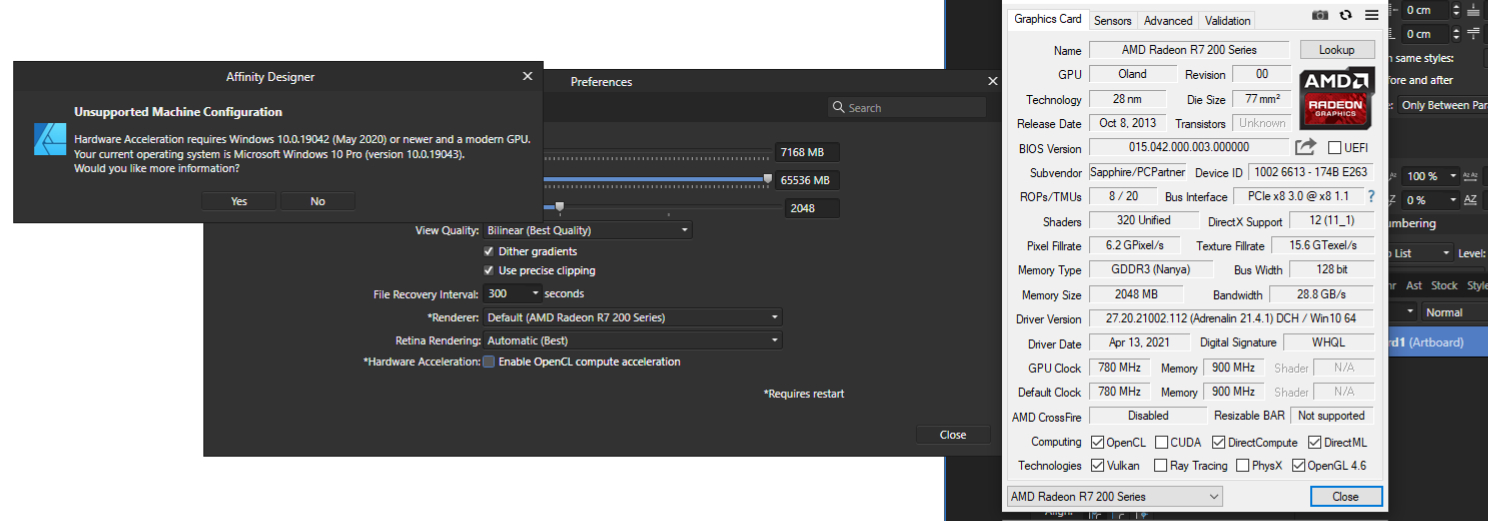The width and height of the screenshot is (1488, 521).
Task: Switch to the Graphics Card tab
Action: 1047,19
